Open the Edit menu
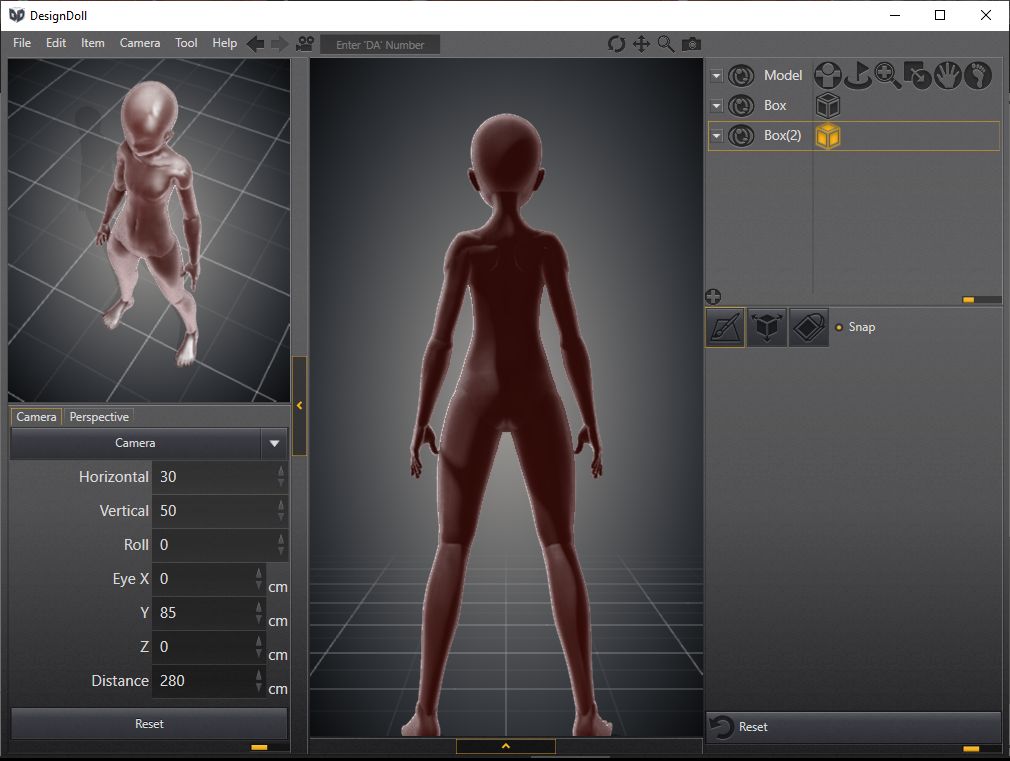Viewport: 1010px width, 761px height. 56,43
